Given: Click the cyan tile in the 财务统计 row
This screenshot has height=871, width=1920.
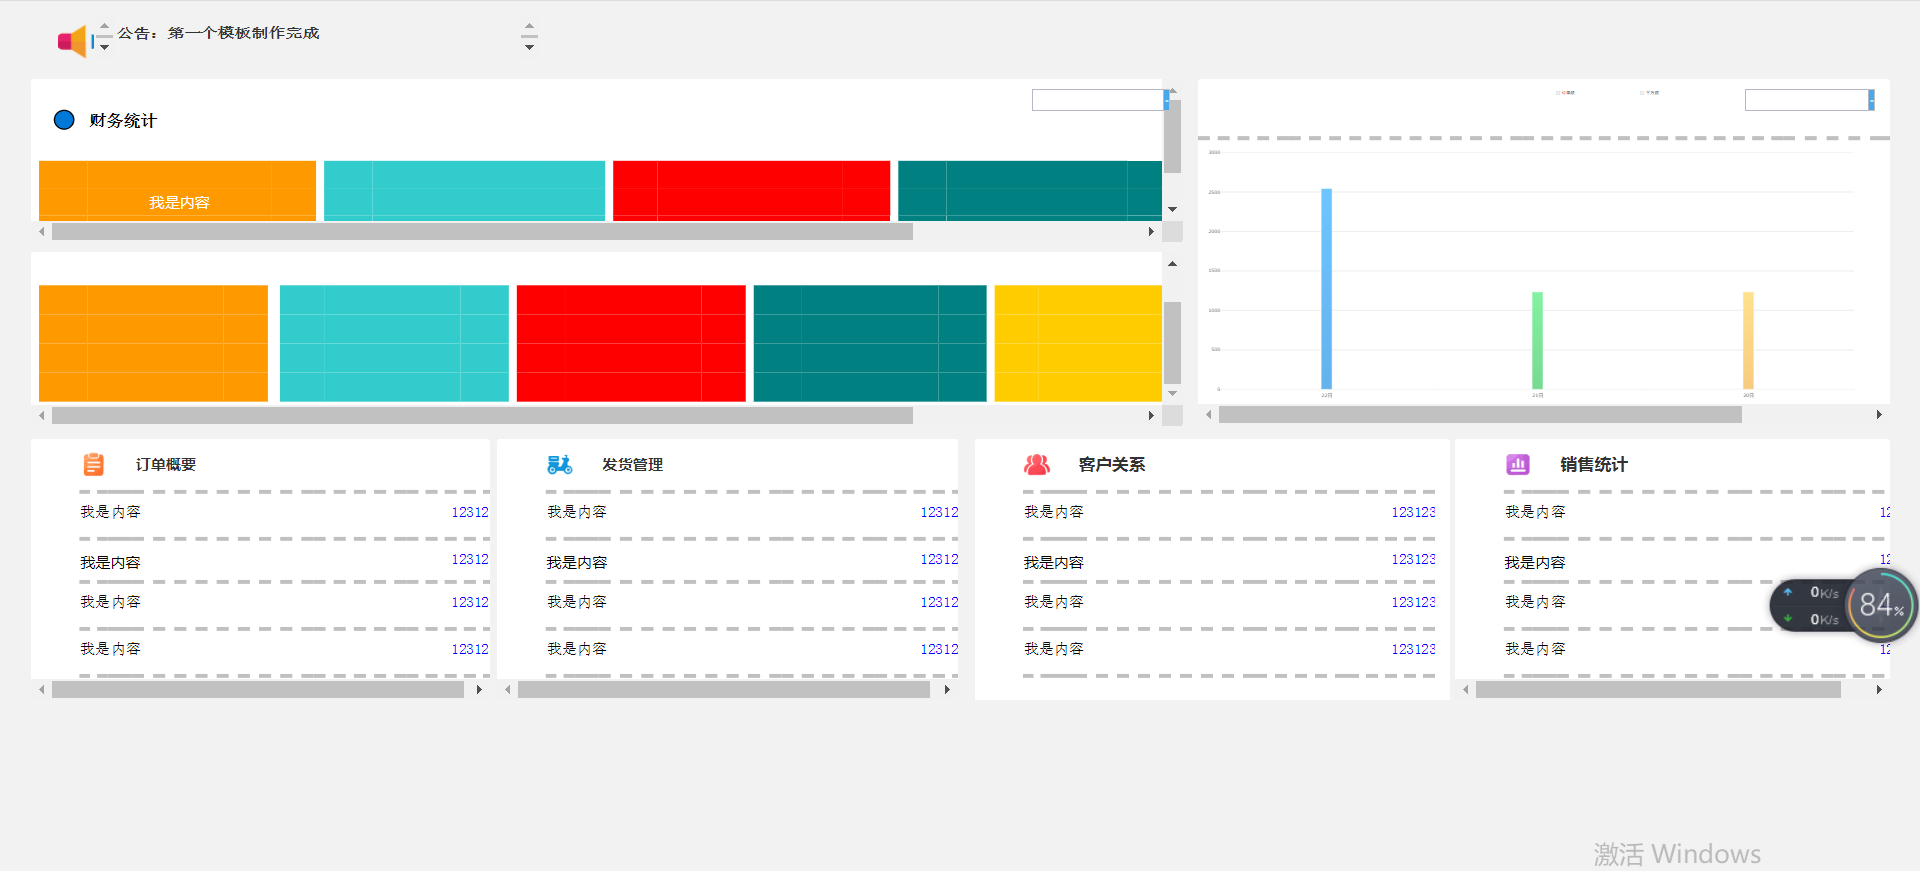Looking at the screenshot, I should 464,191.
